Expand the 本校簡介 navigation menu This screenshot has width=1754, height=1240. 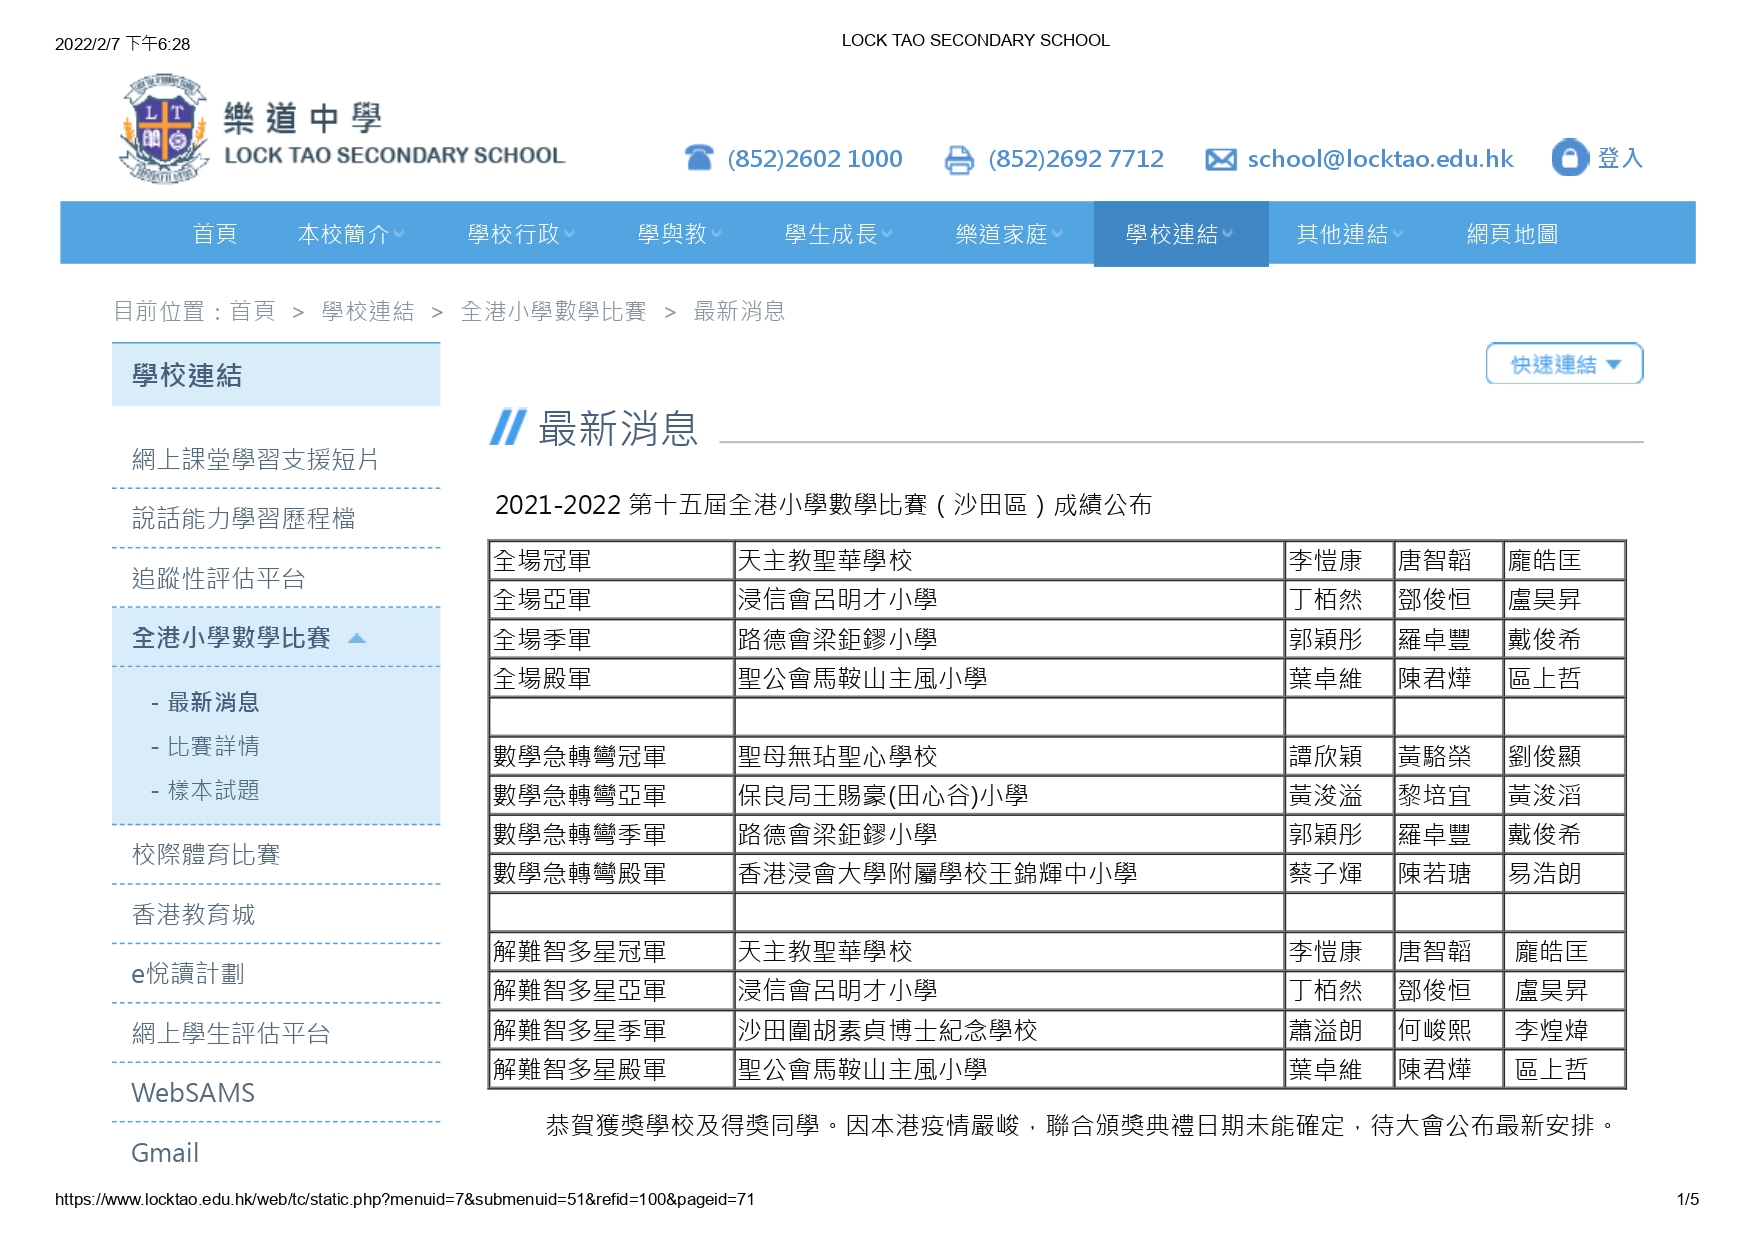[350, 234]
